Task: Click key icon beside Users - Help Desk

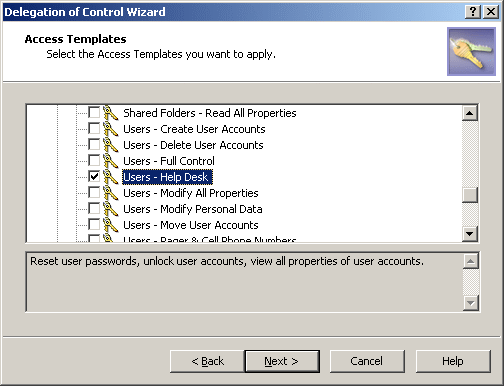Action: click(x=110, y=177)
